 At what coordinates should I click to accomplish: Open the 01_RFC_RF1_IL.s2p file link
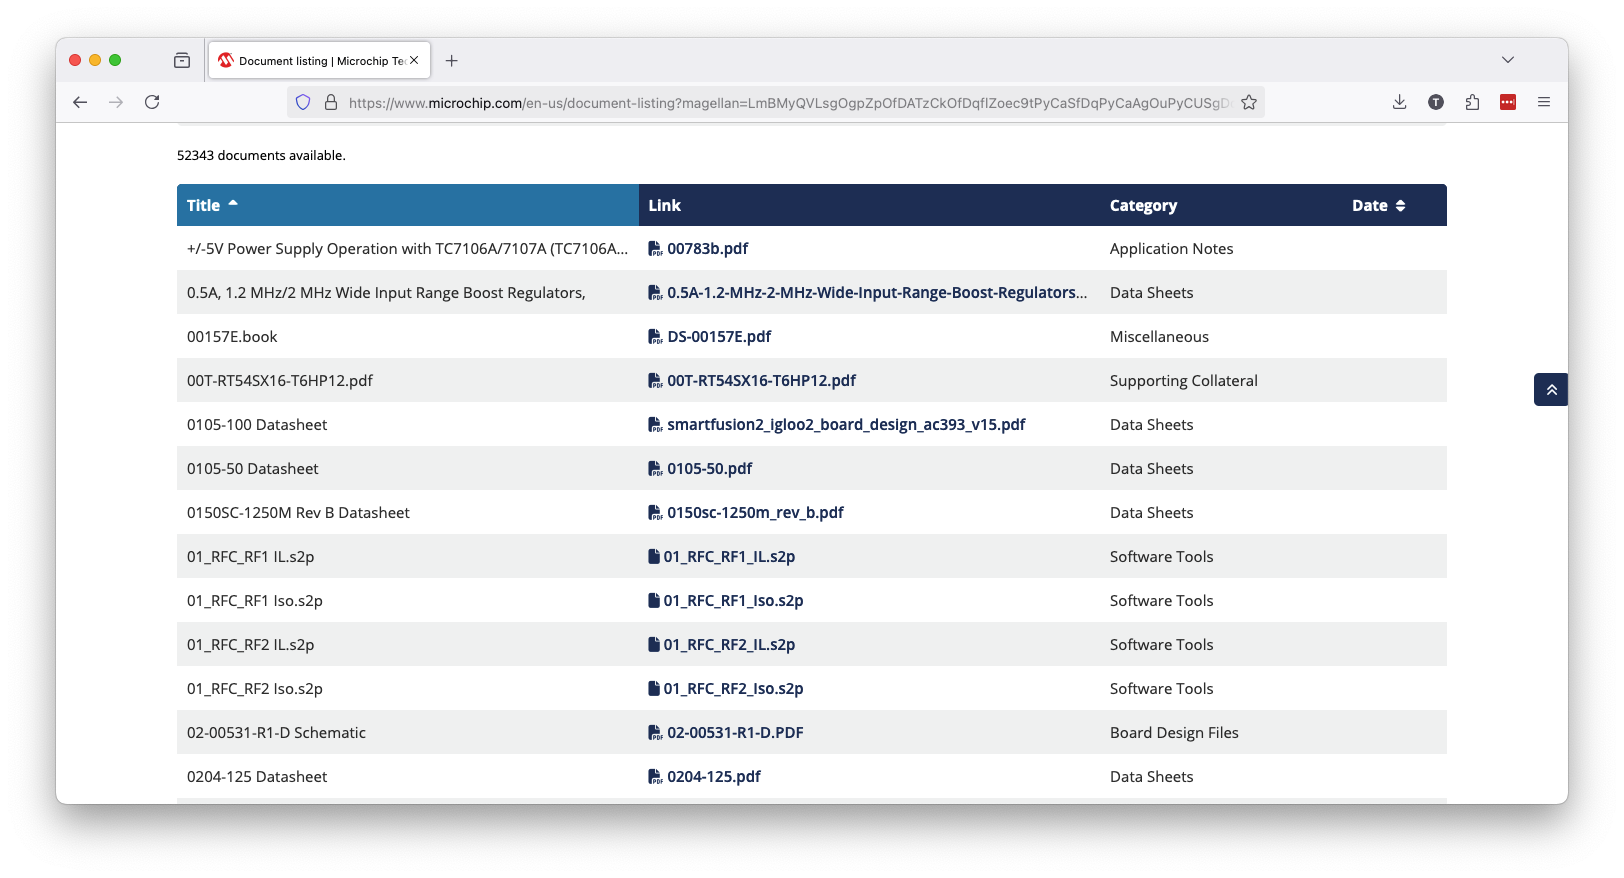click(729, 556)
